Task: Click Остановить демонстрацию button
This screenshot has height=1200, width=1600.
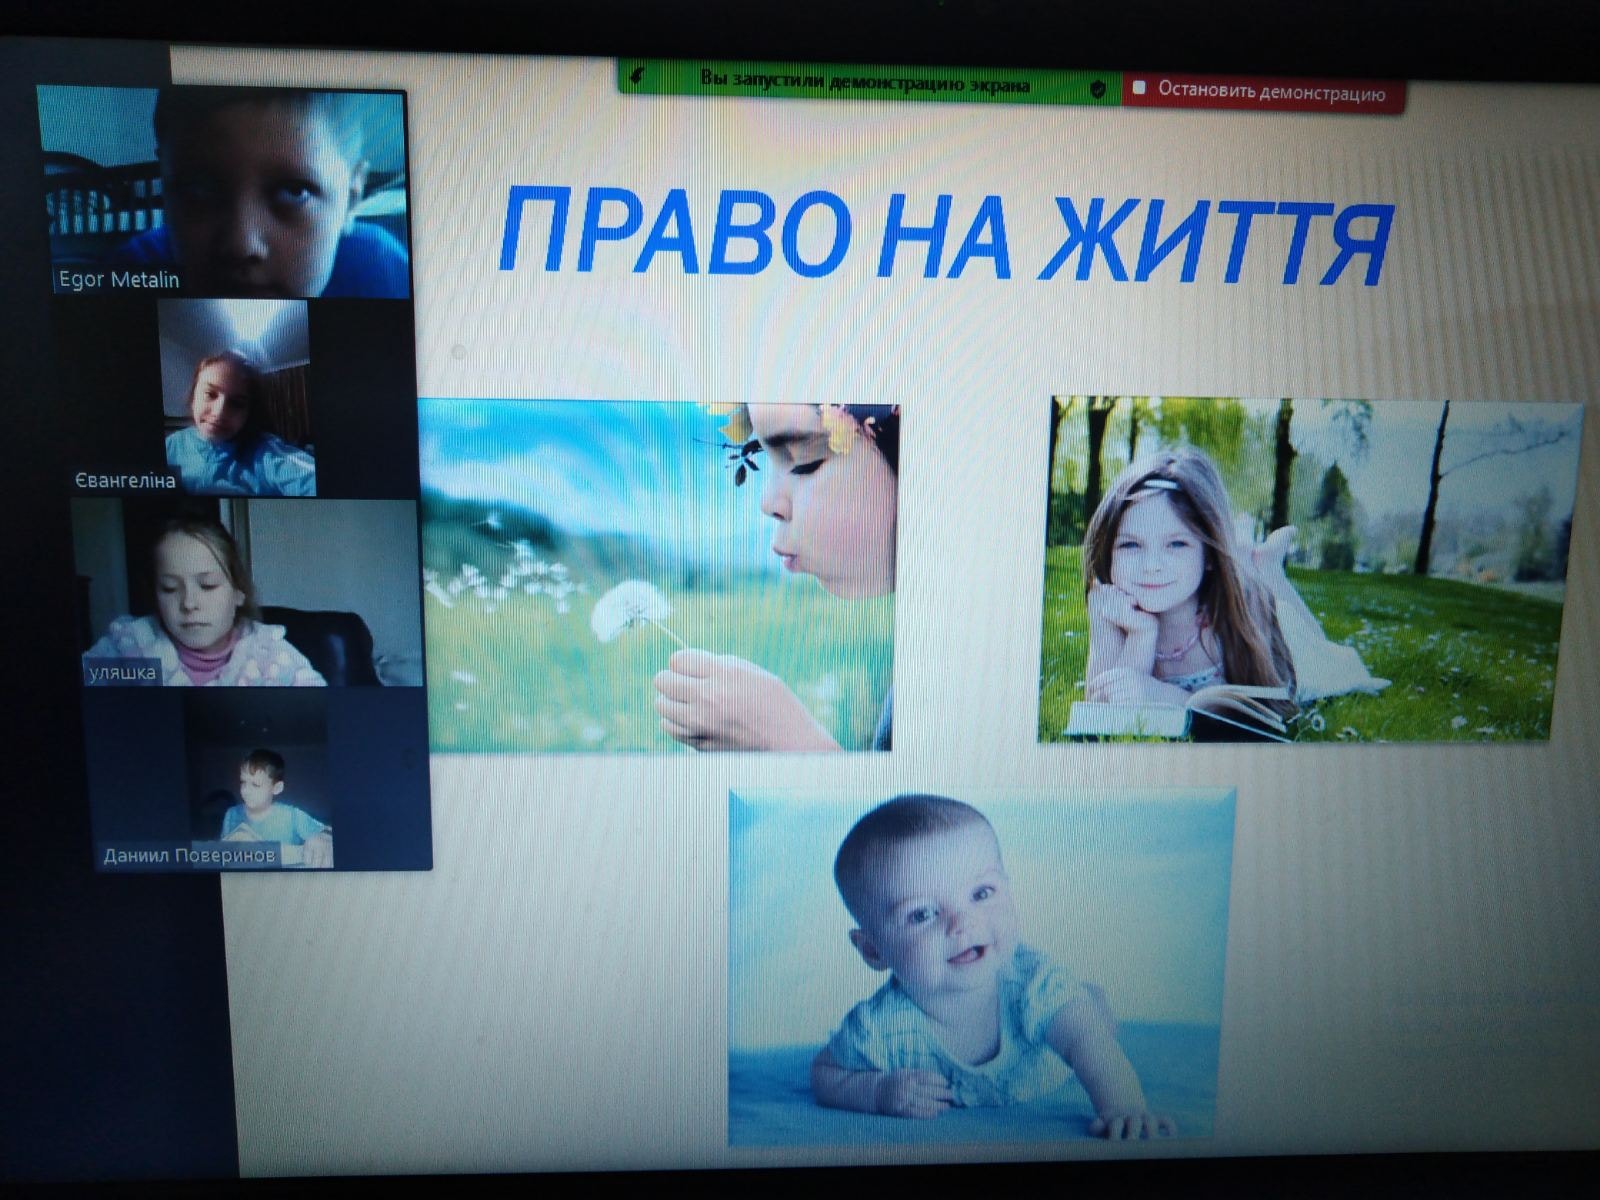Action: click(1263, 91)
